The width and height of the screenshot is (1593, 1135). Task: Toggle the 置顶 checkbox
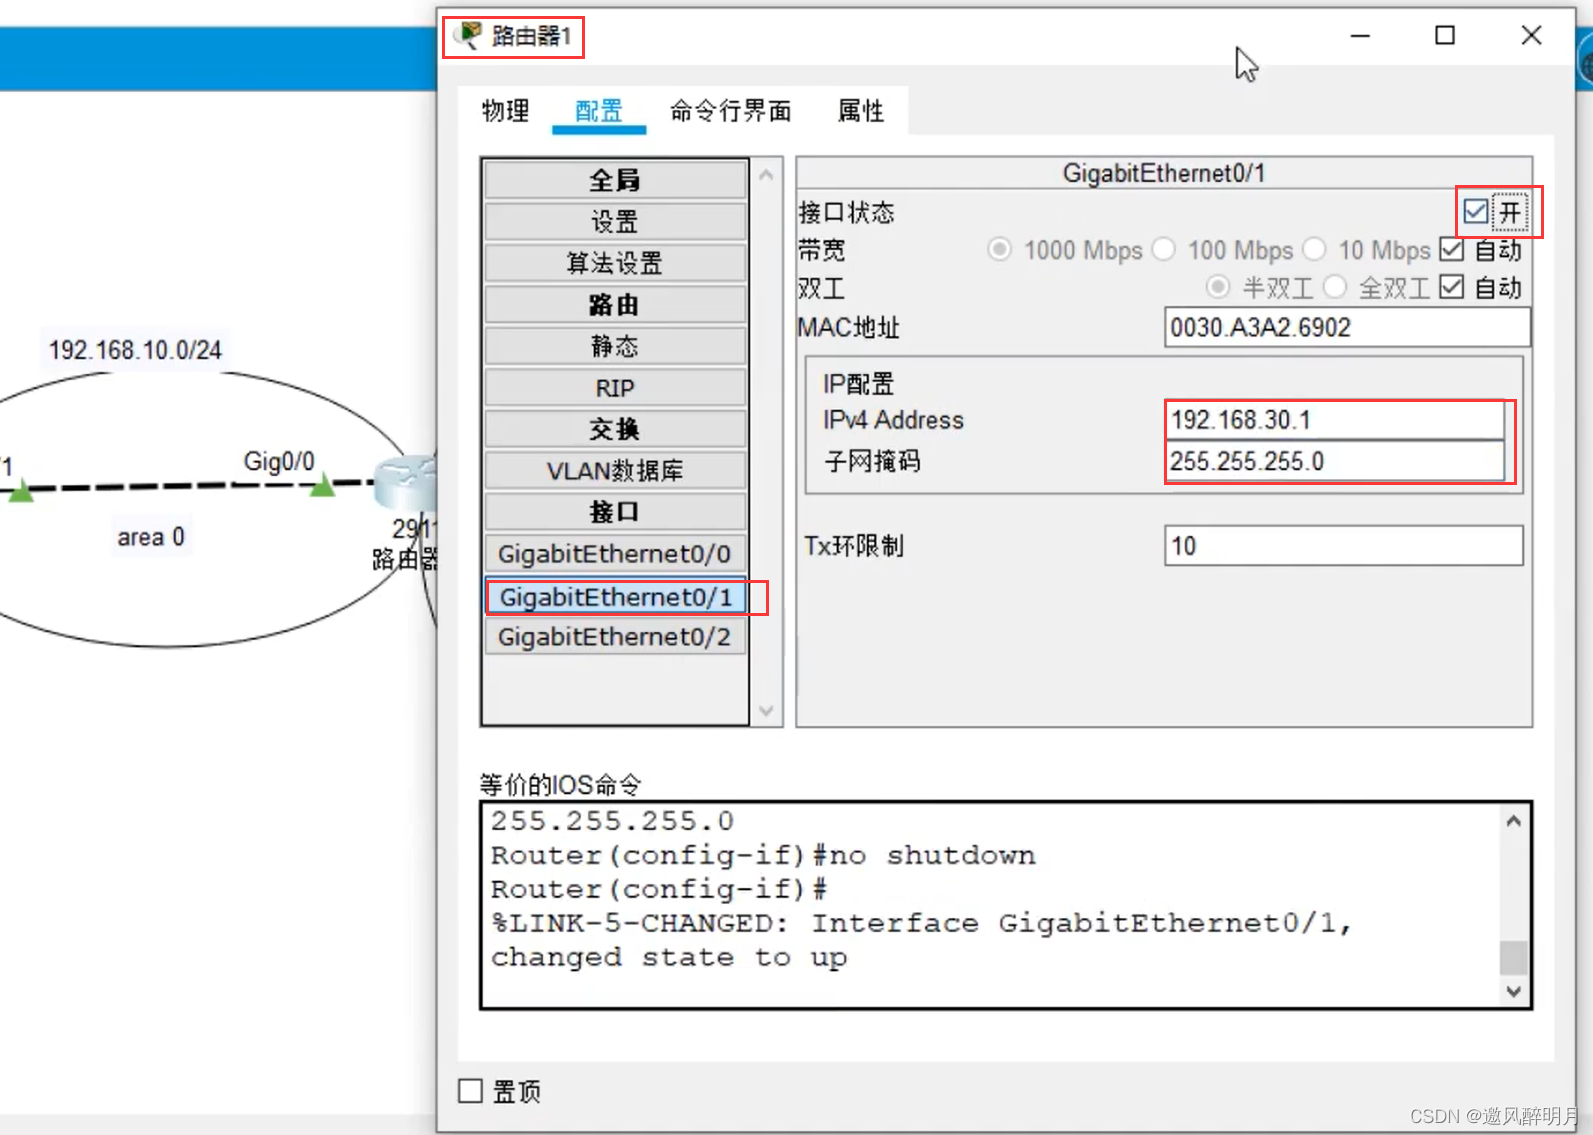(470, 1090)
